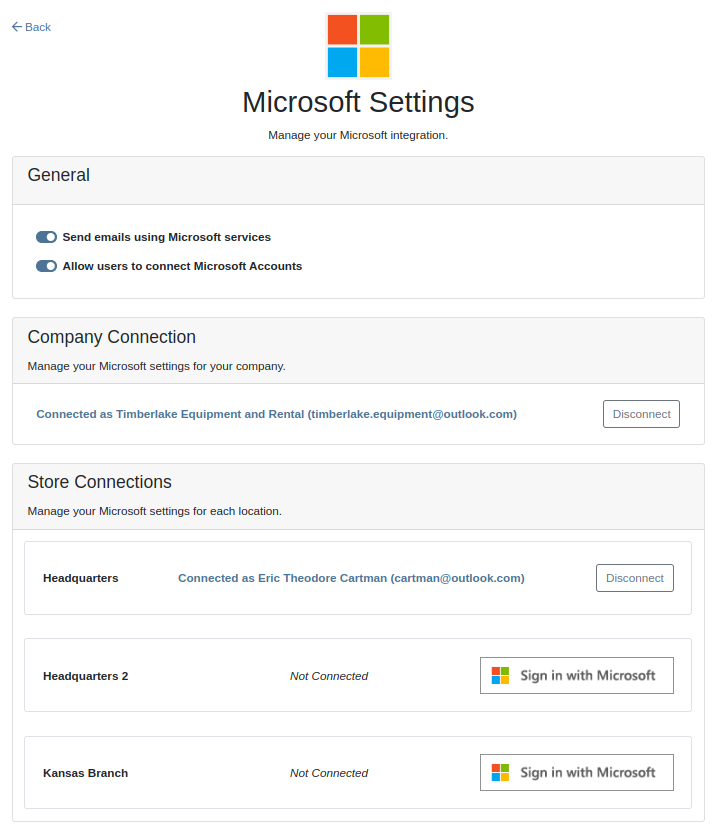
Task: Disconnect the Timberlake Equipment company connection
Action: point(641,414)
